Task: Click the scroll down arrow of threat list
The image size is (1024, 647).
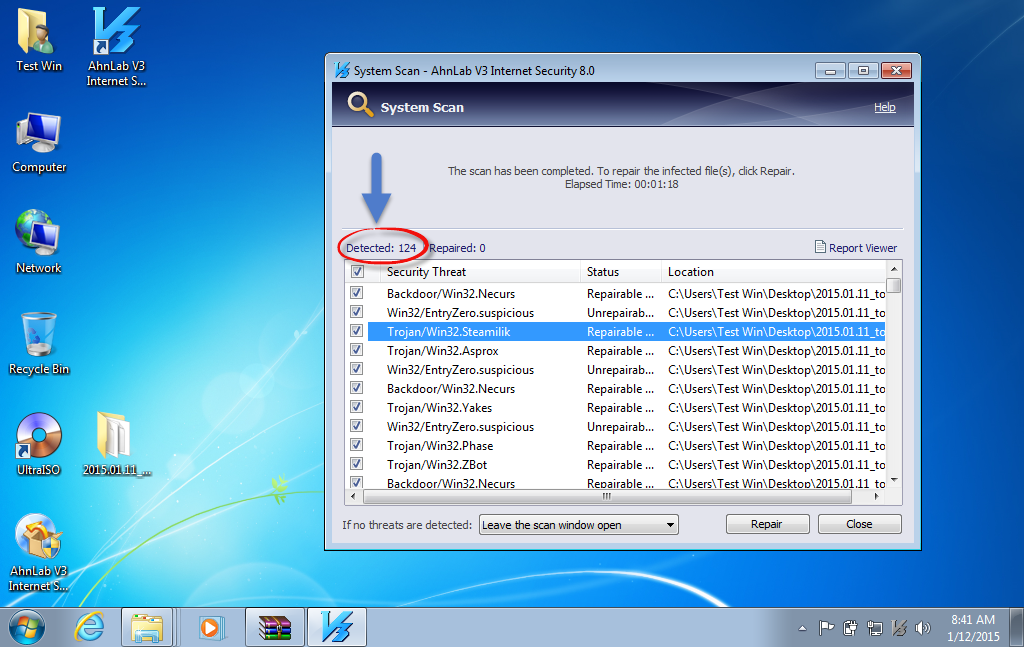Action: point(894,481)
